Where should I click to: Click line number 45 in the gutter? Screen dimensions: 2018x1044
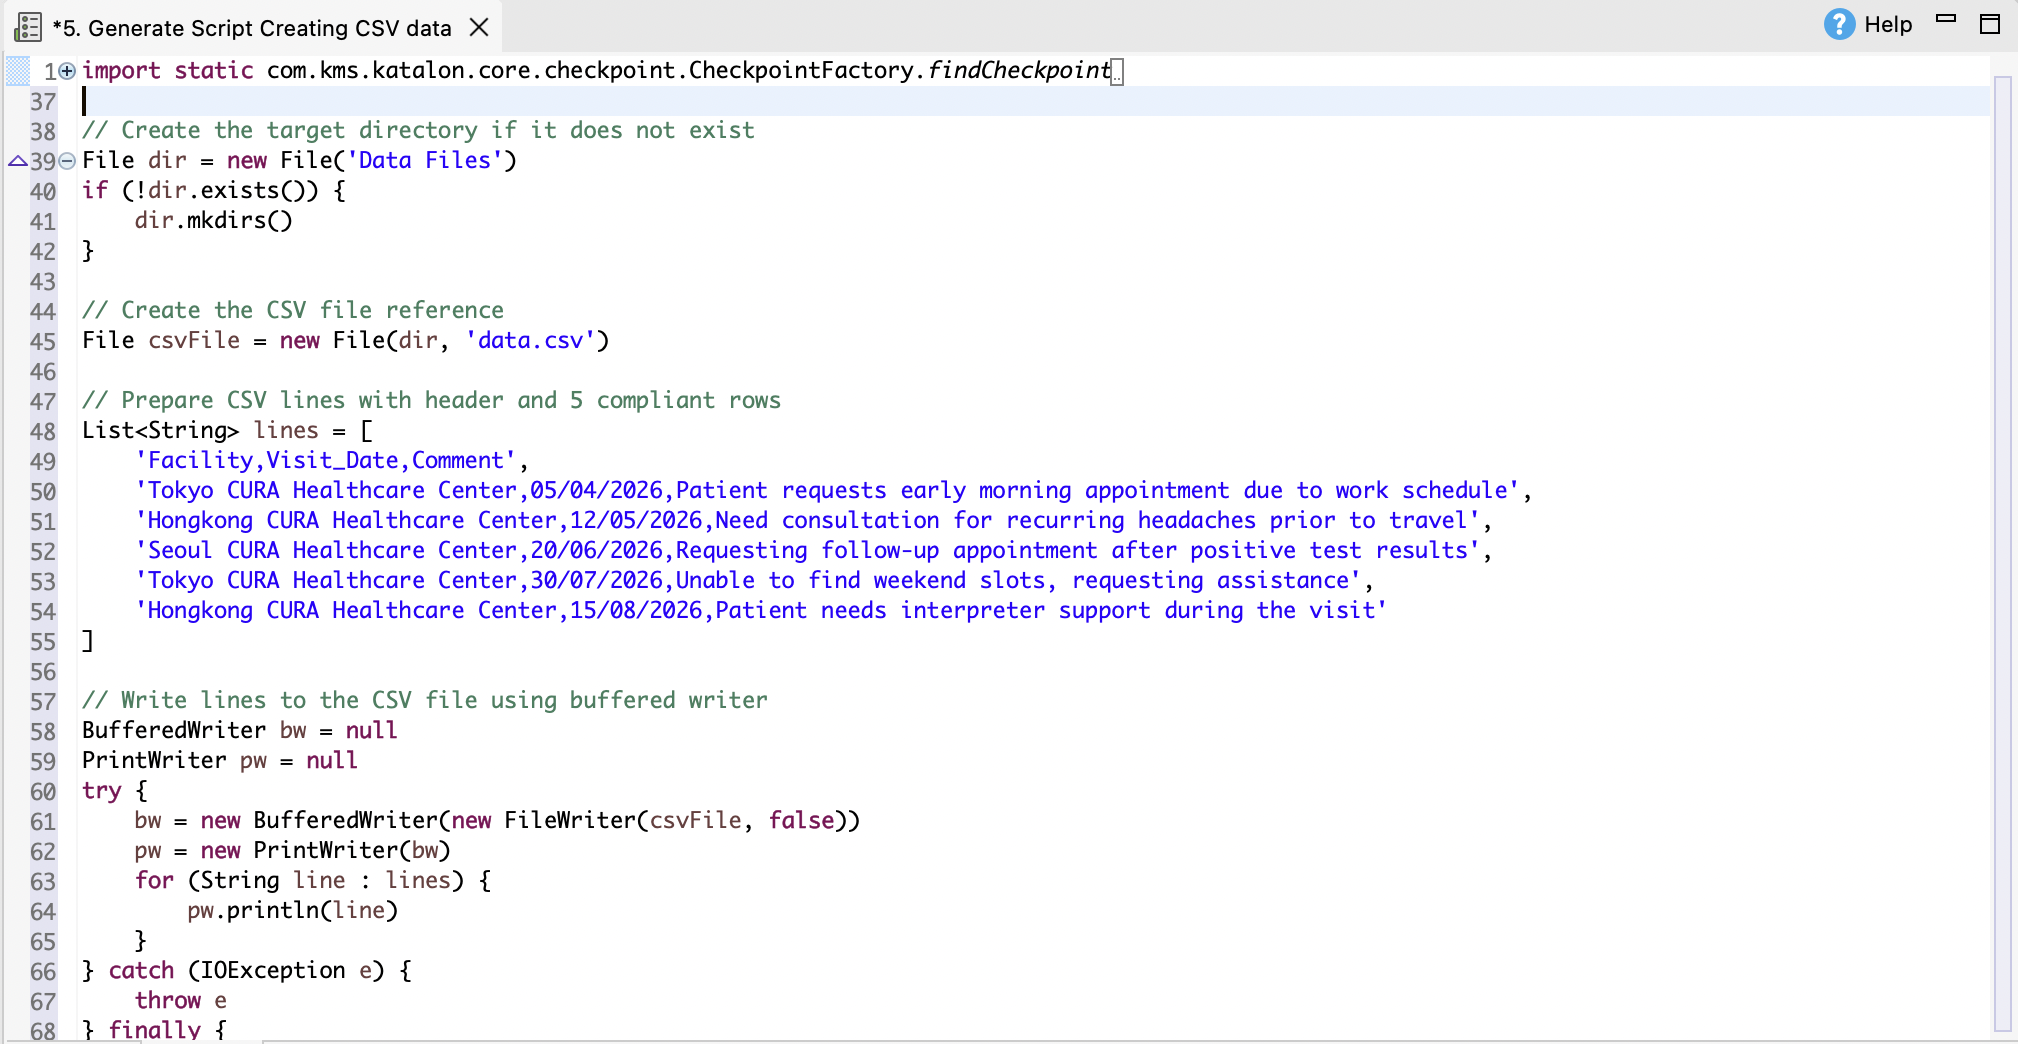42,341
